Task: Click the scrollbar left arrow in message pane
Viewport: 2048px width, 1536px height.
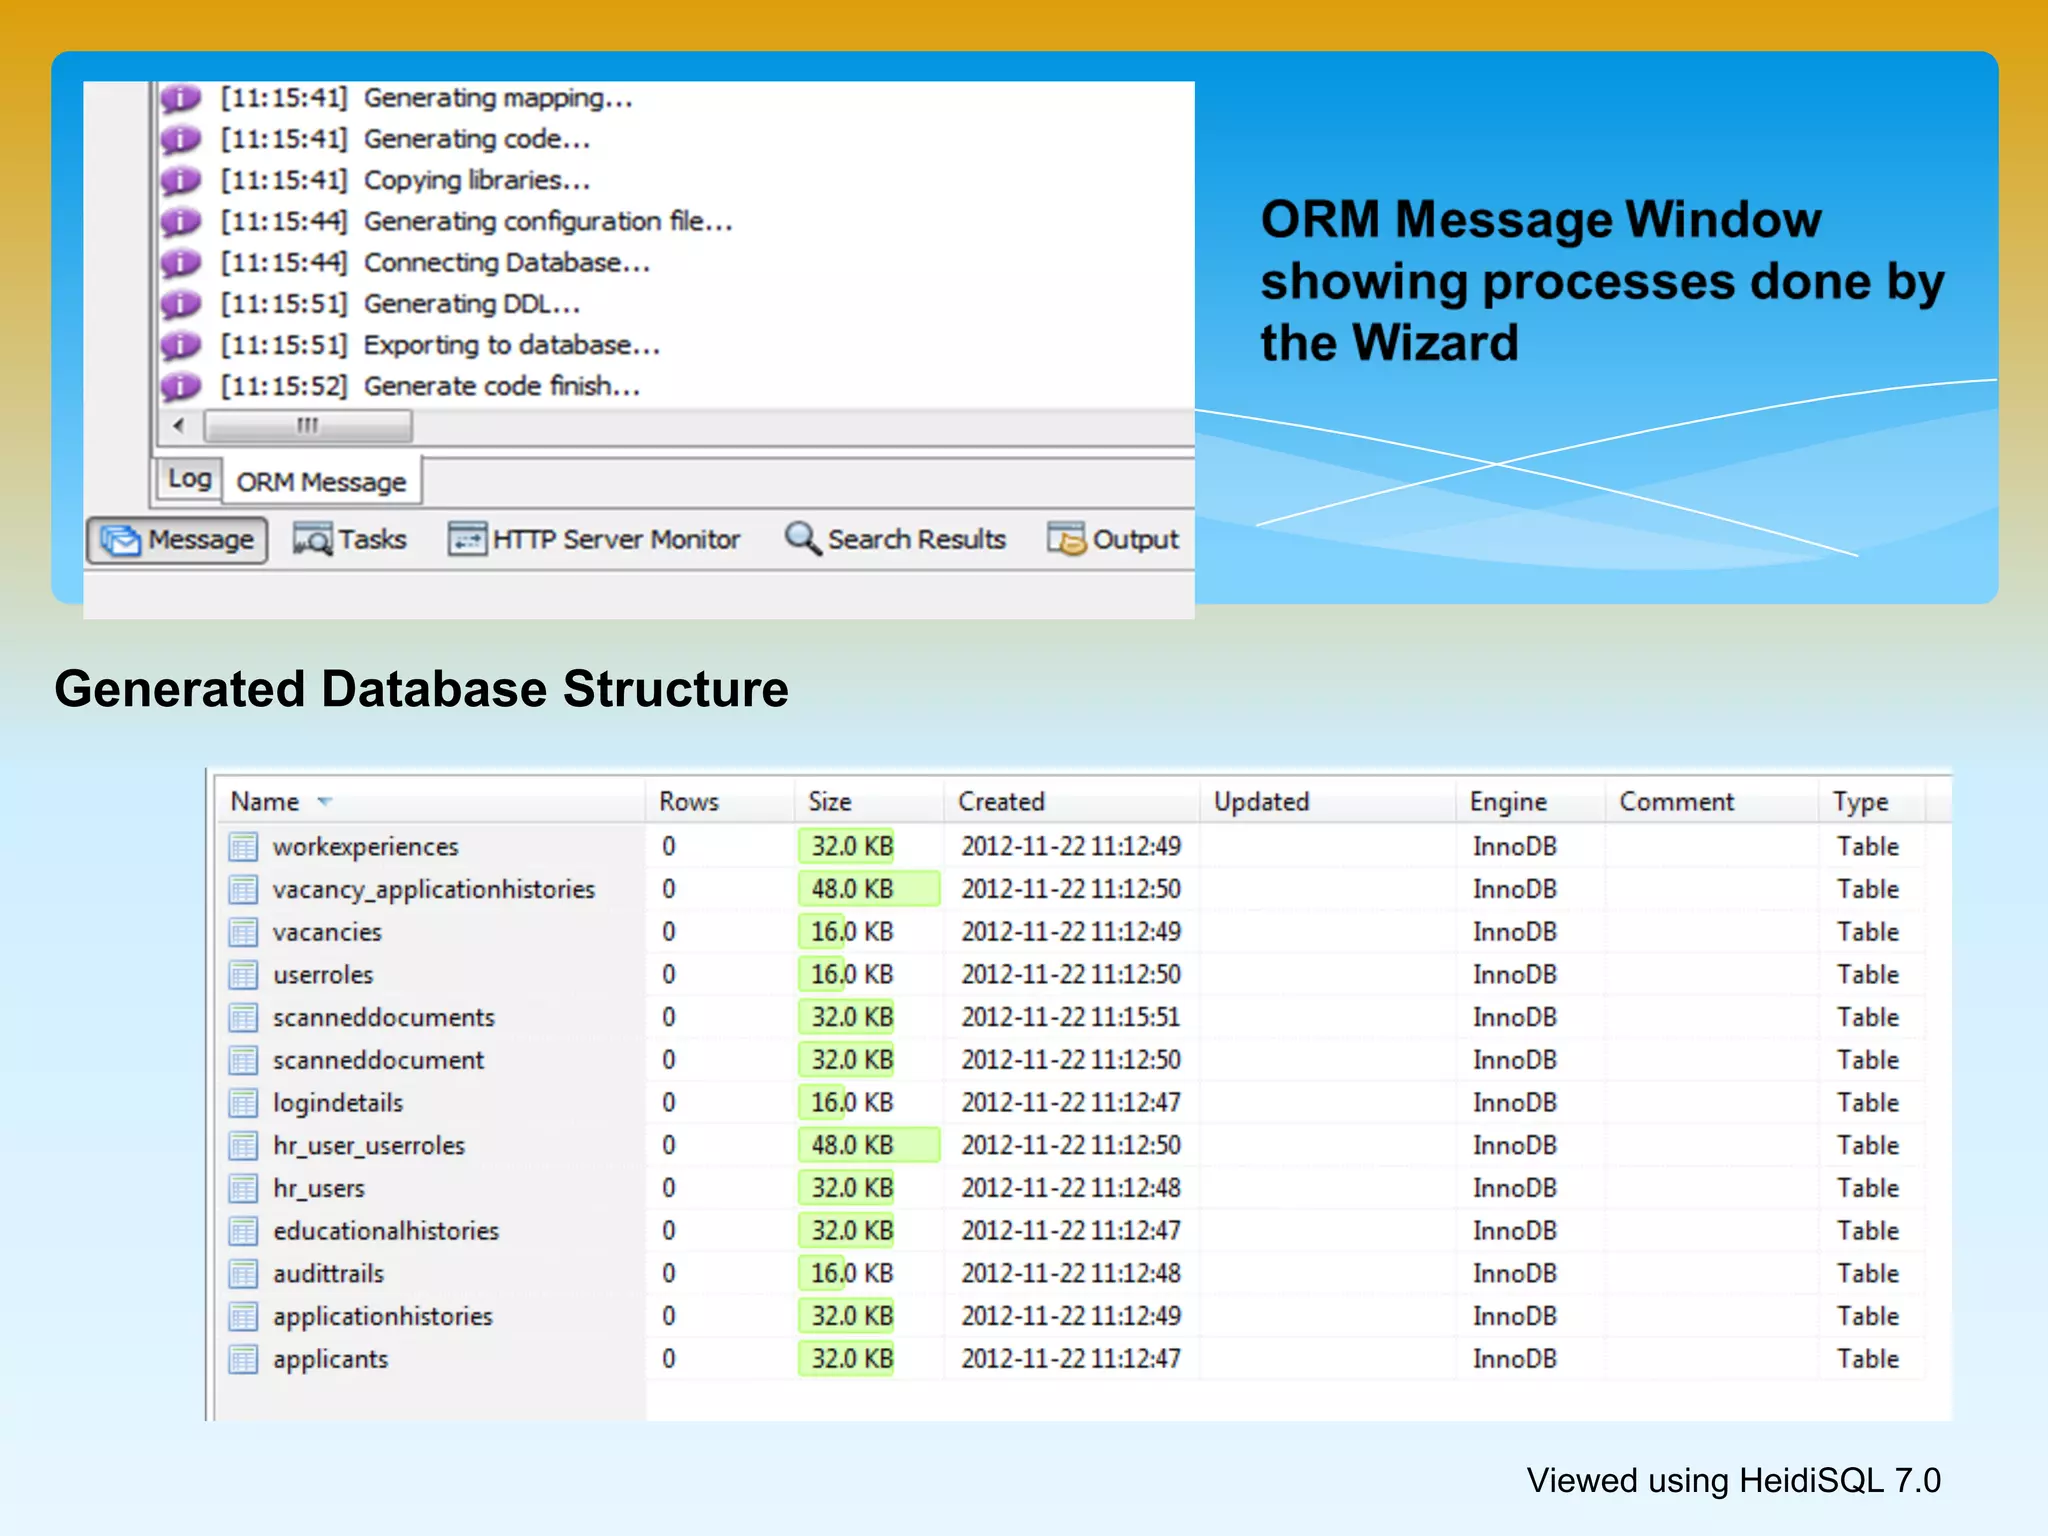Action: pyautogui.click(x=179, y=426)
